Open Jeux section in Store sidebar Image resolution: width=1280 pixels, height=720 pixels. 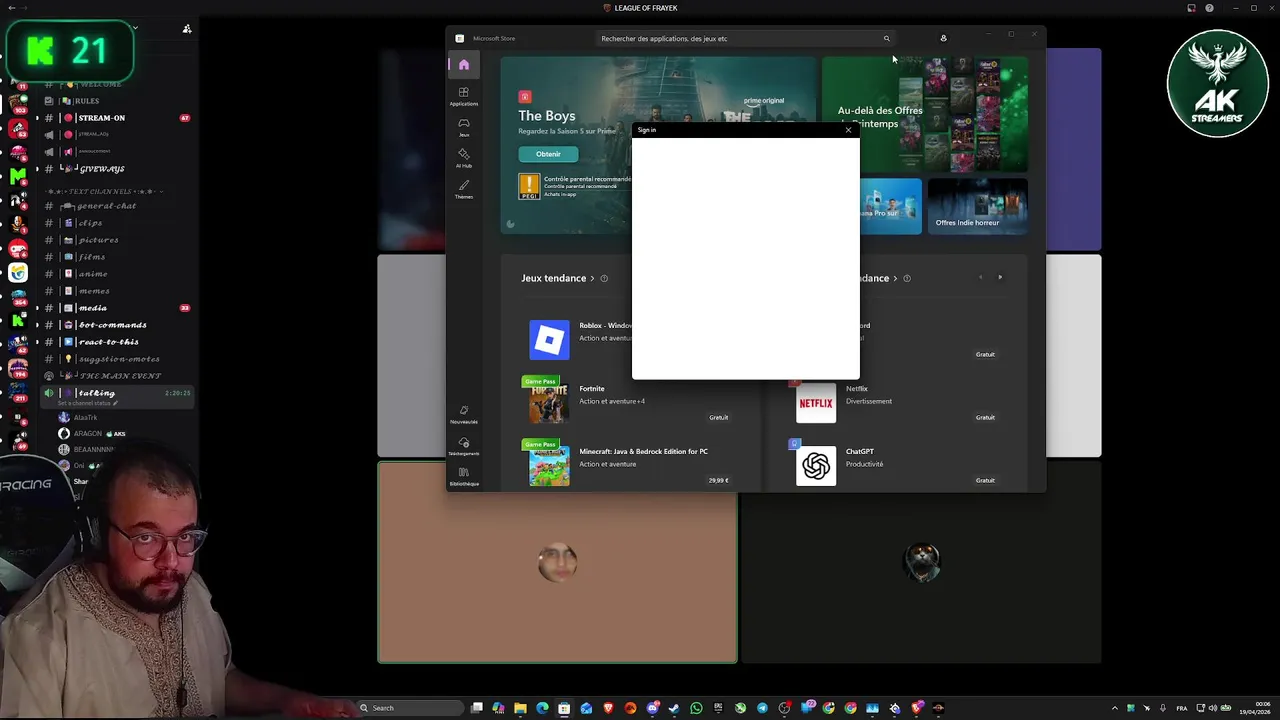(x=464, y=127)
